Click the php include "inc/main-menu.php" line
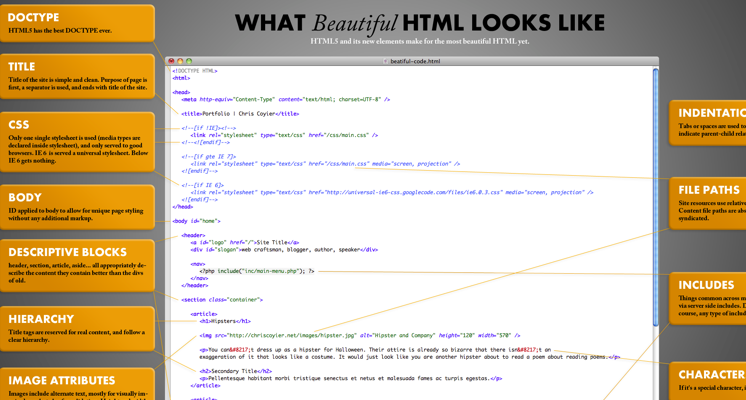Screen dimensions: 746x400 pyautogui.click(x=257, y=271)
